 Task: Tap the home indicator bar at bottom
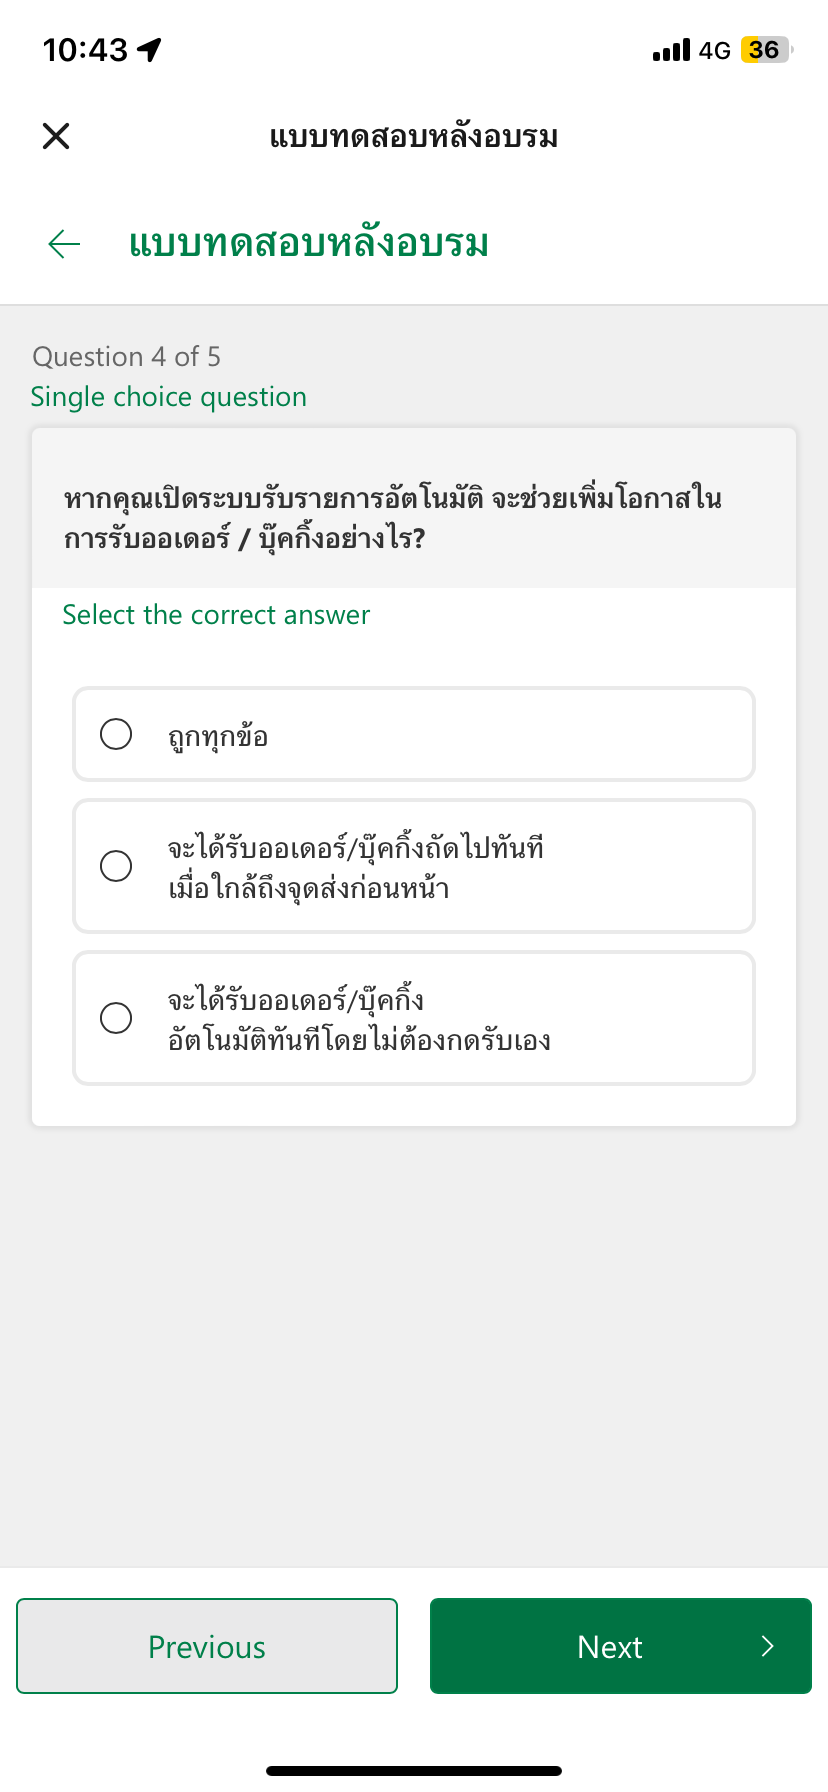[x=414, y=1771]
